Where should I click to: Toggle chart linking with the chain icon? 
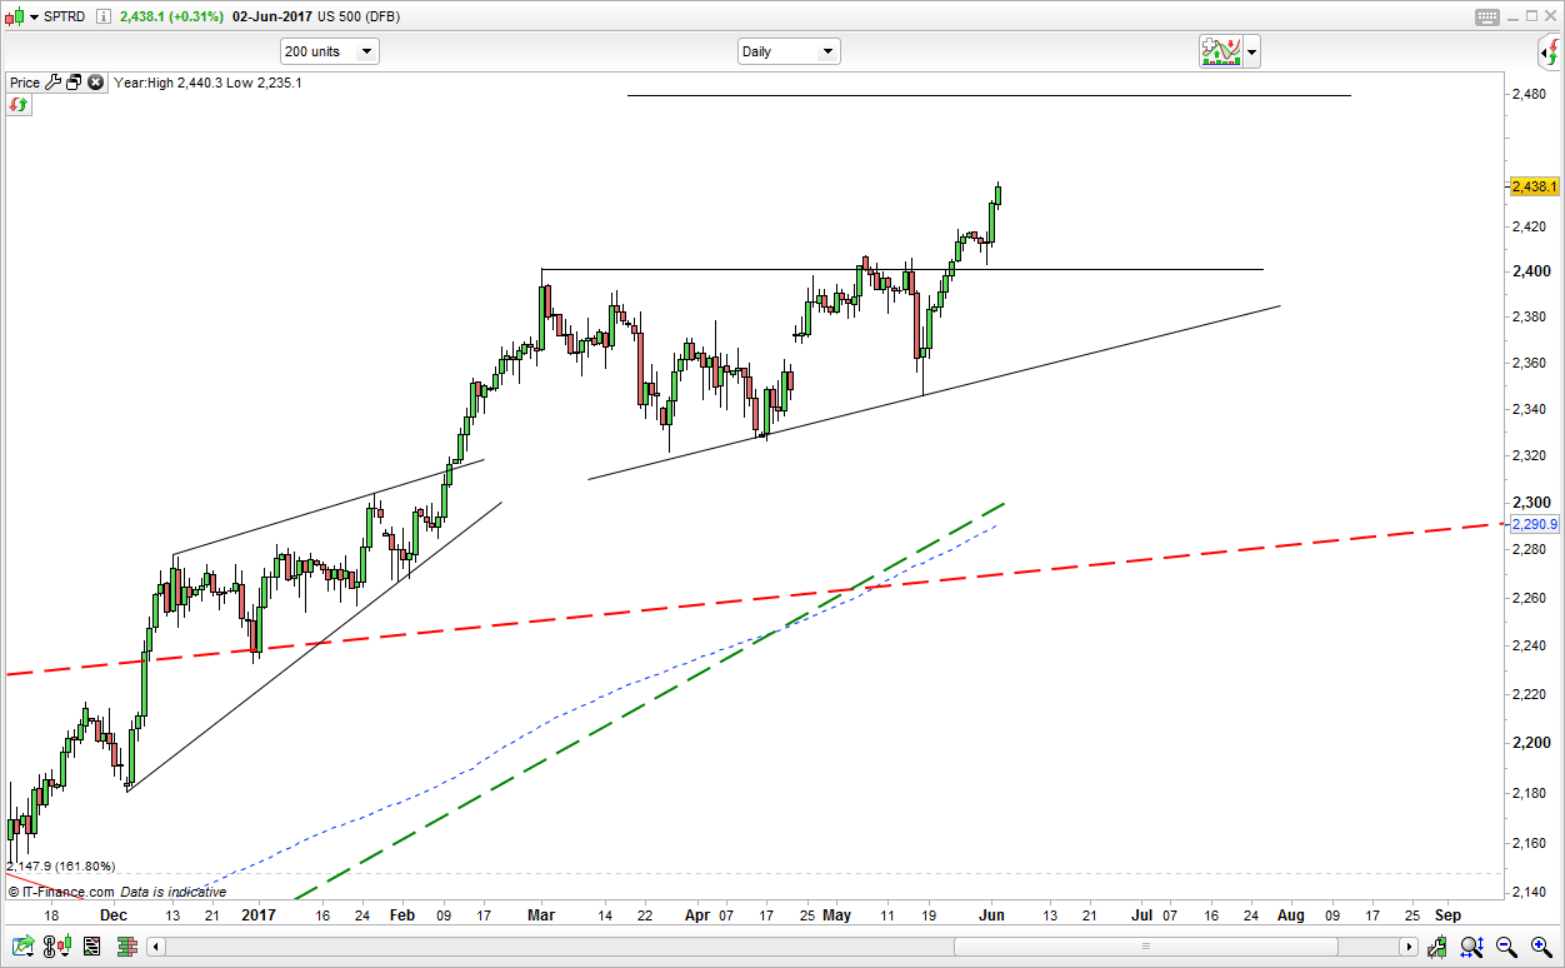pyautogui.click(x=47, y=946)
